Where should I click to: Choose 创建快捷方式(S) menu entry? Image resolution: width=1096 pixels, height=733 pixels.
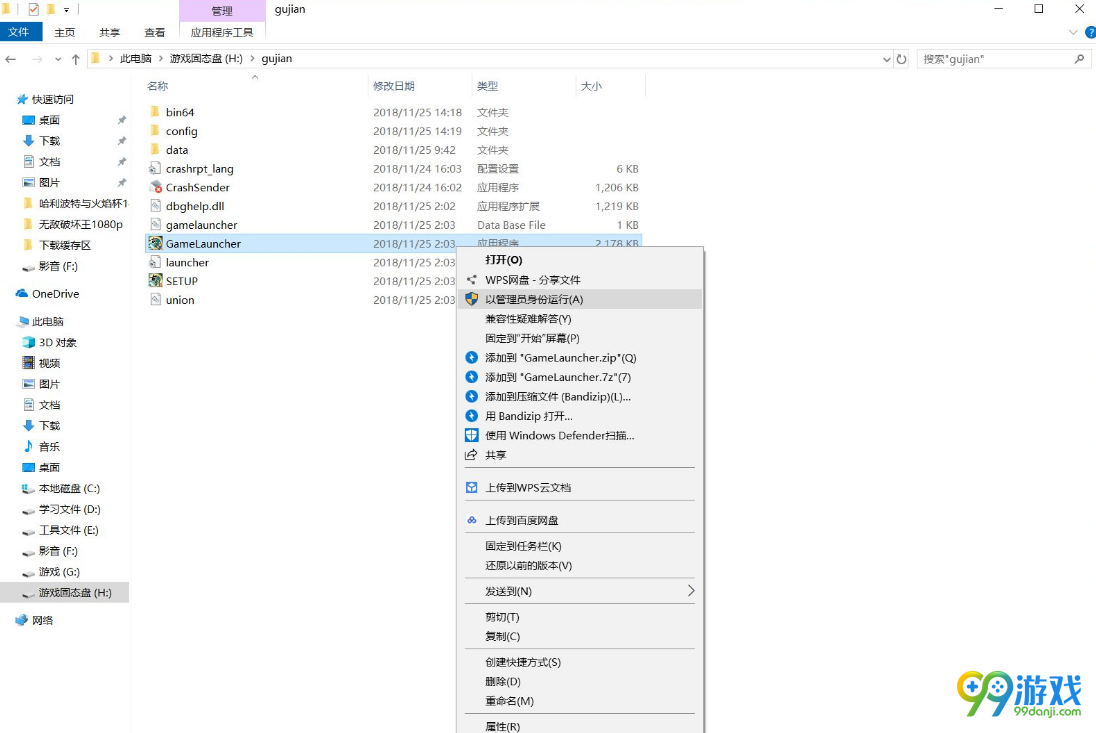click(579, 662)
